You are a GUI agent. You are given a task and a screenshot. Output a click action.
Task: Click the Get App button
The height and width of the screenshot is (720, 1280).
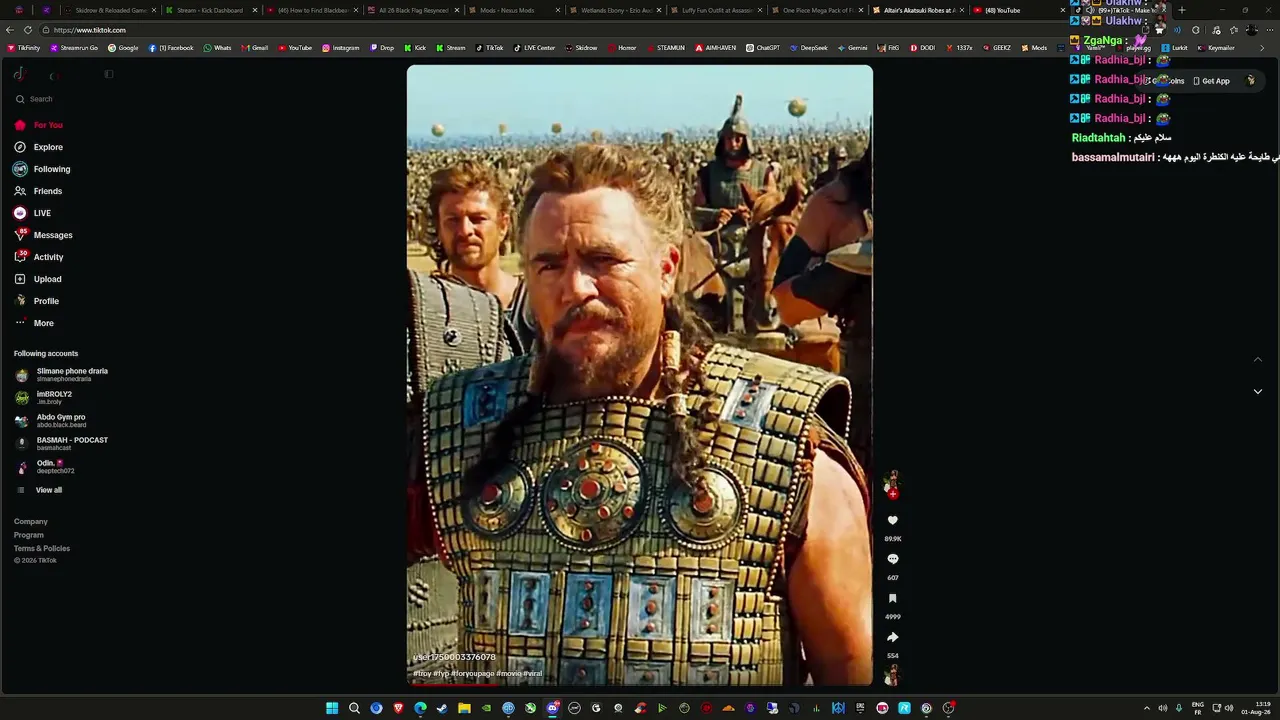coord(1211,81)
